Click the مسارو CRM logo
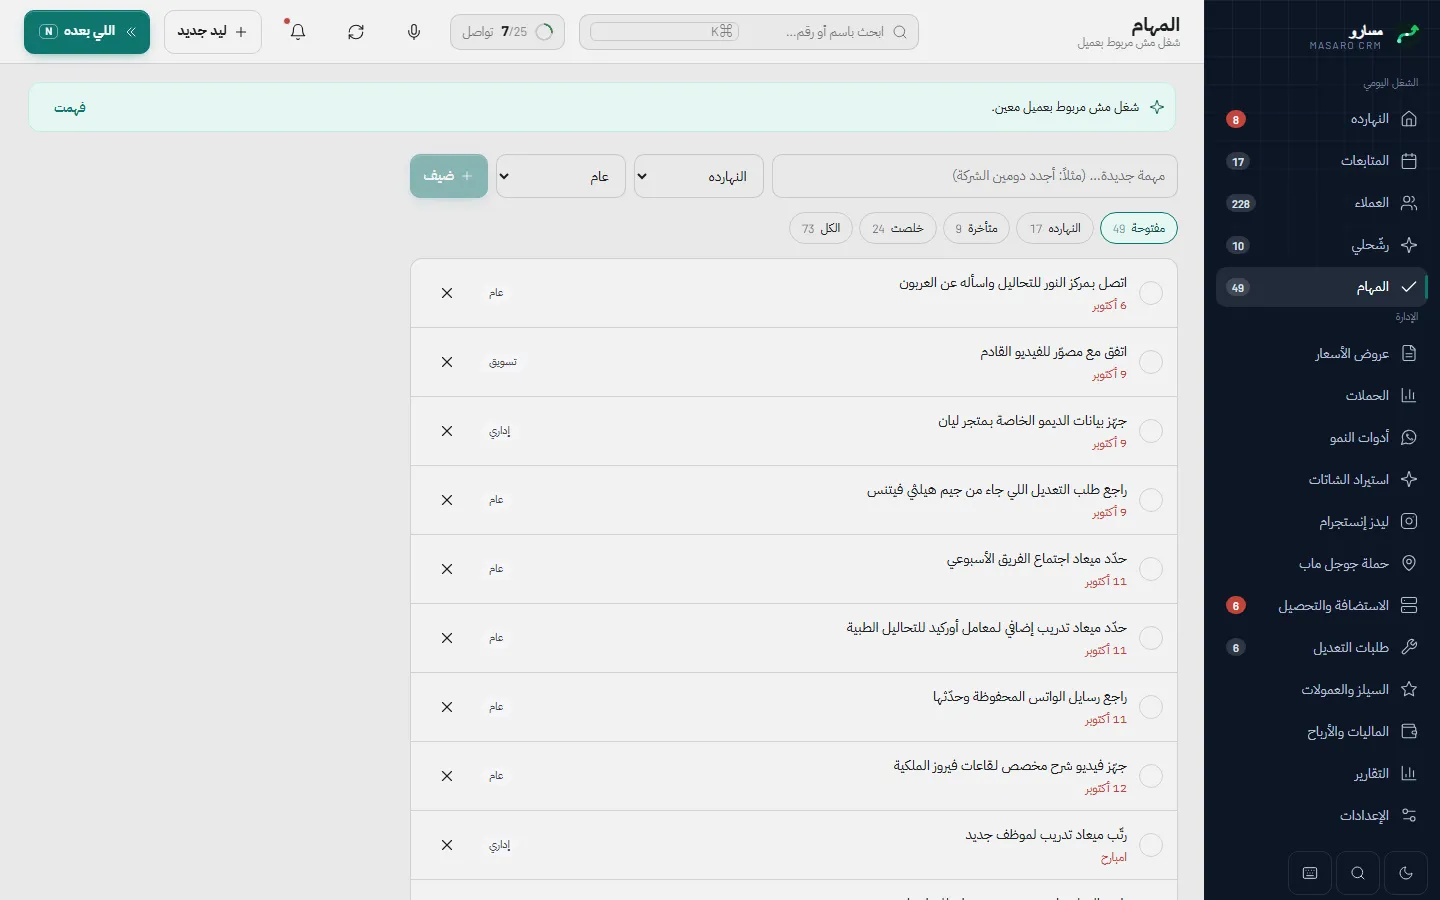This screenshot has width=1440, height=900. (1366, 35)
